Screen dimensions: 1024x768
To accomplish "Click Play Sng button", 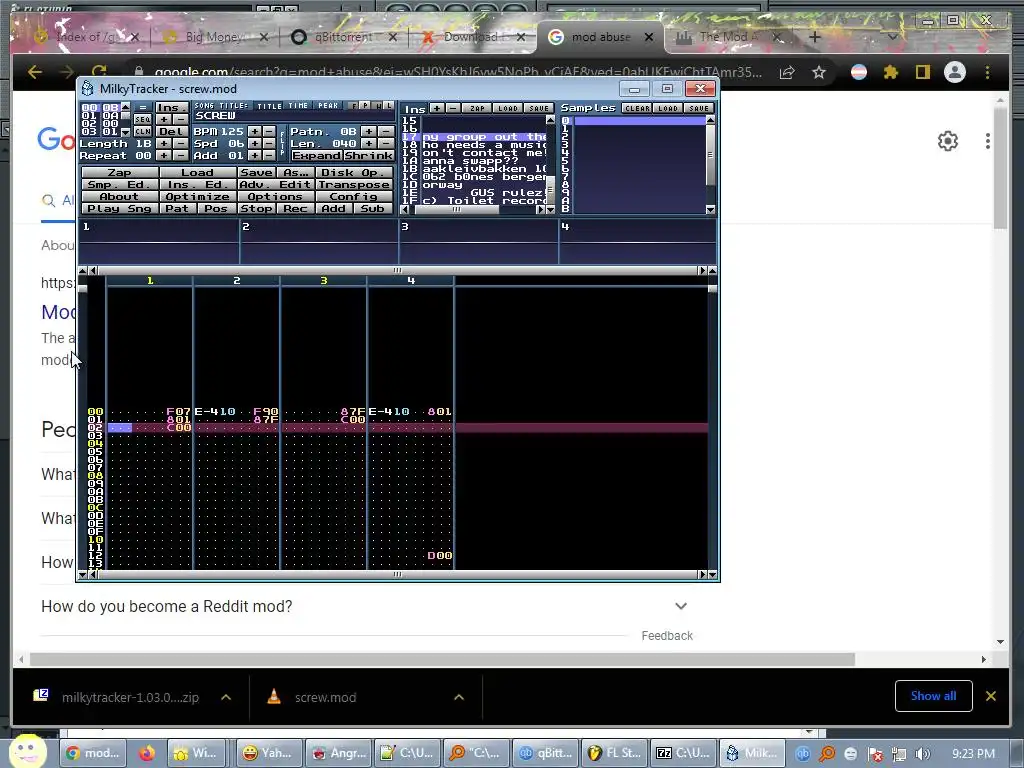I will 120,208.
